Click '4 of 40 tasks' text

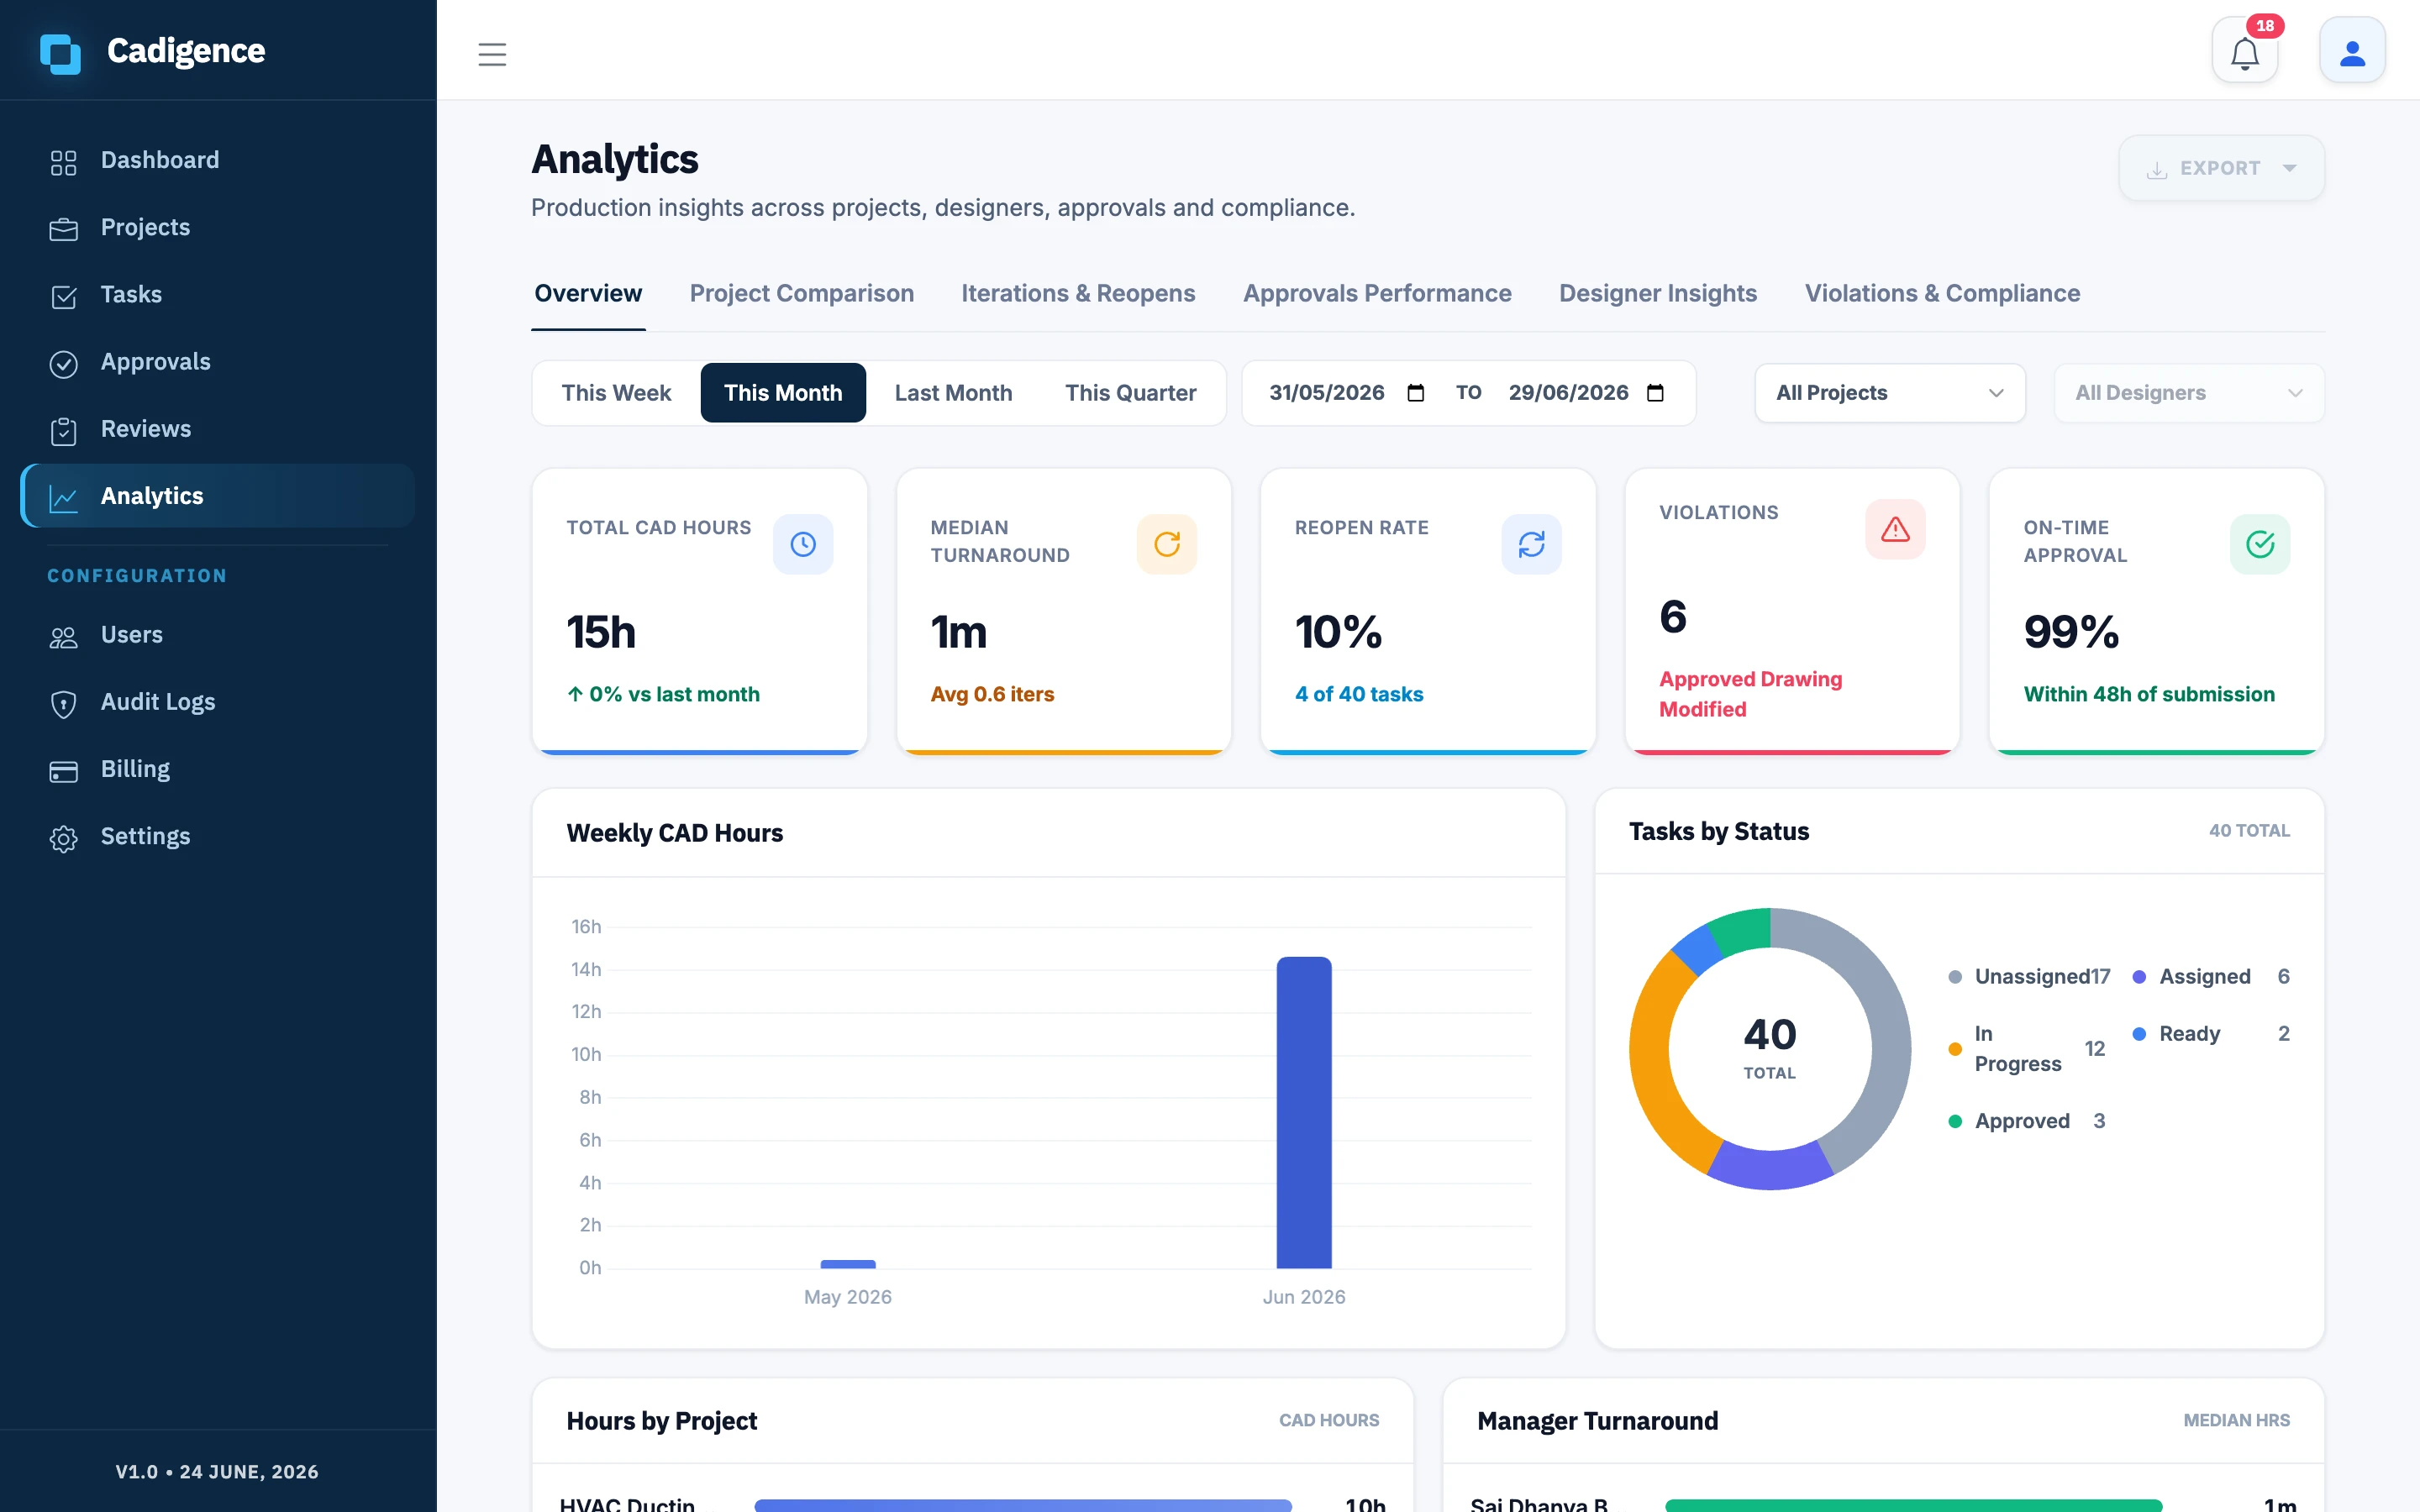[1359, 694]
